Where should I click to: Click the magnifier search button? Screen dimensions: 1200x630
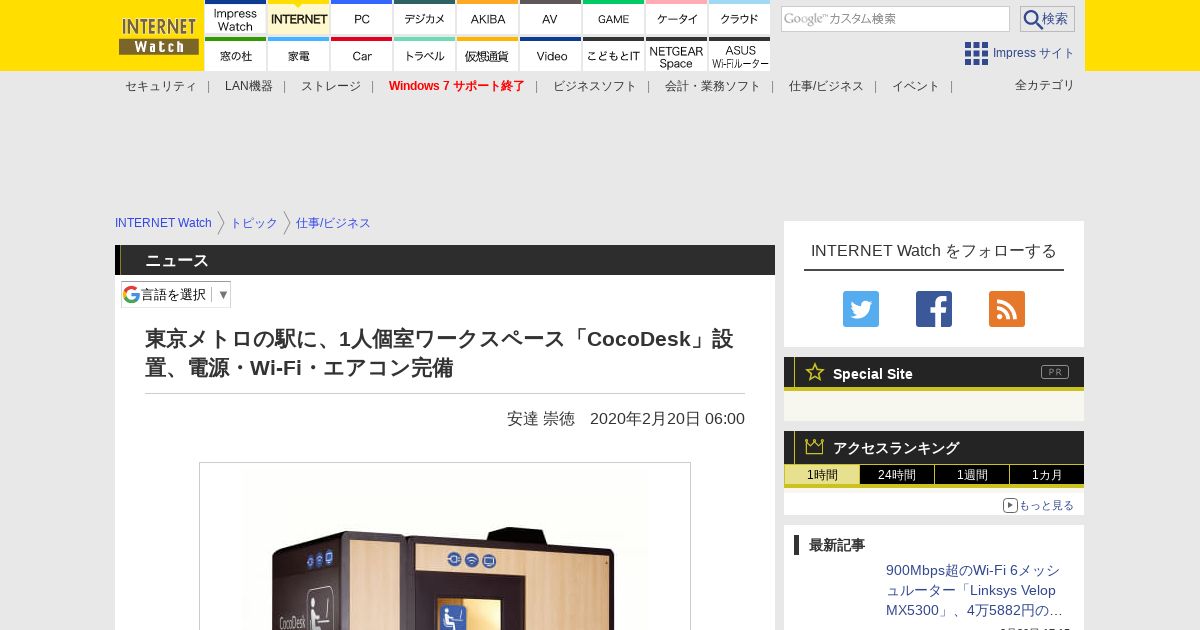point(1047,19)
